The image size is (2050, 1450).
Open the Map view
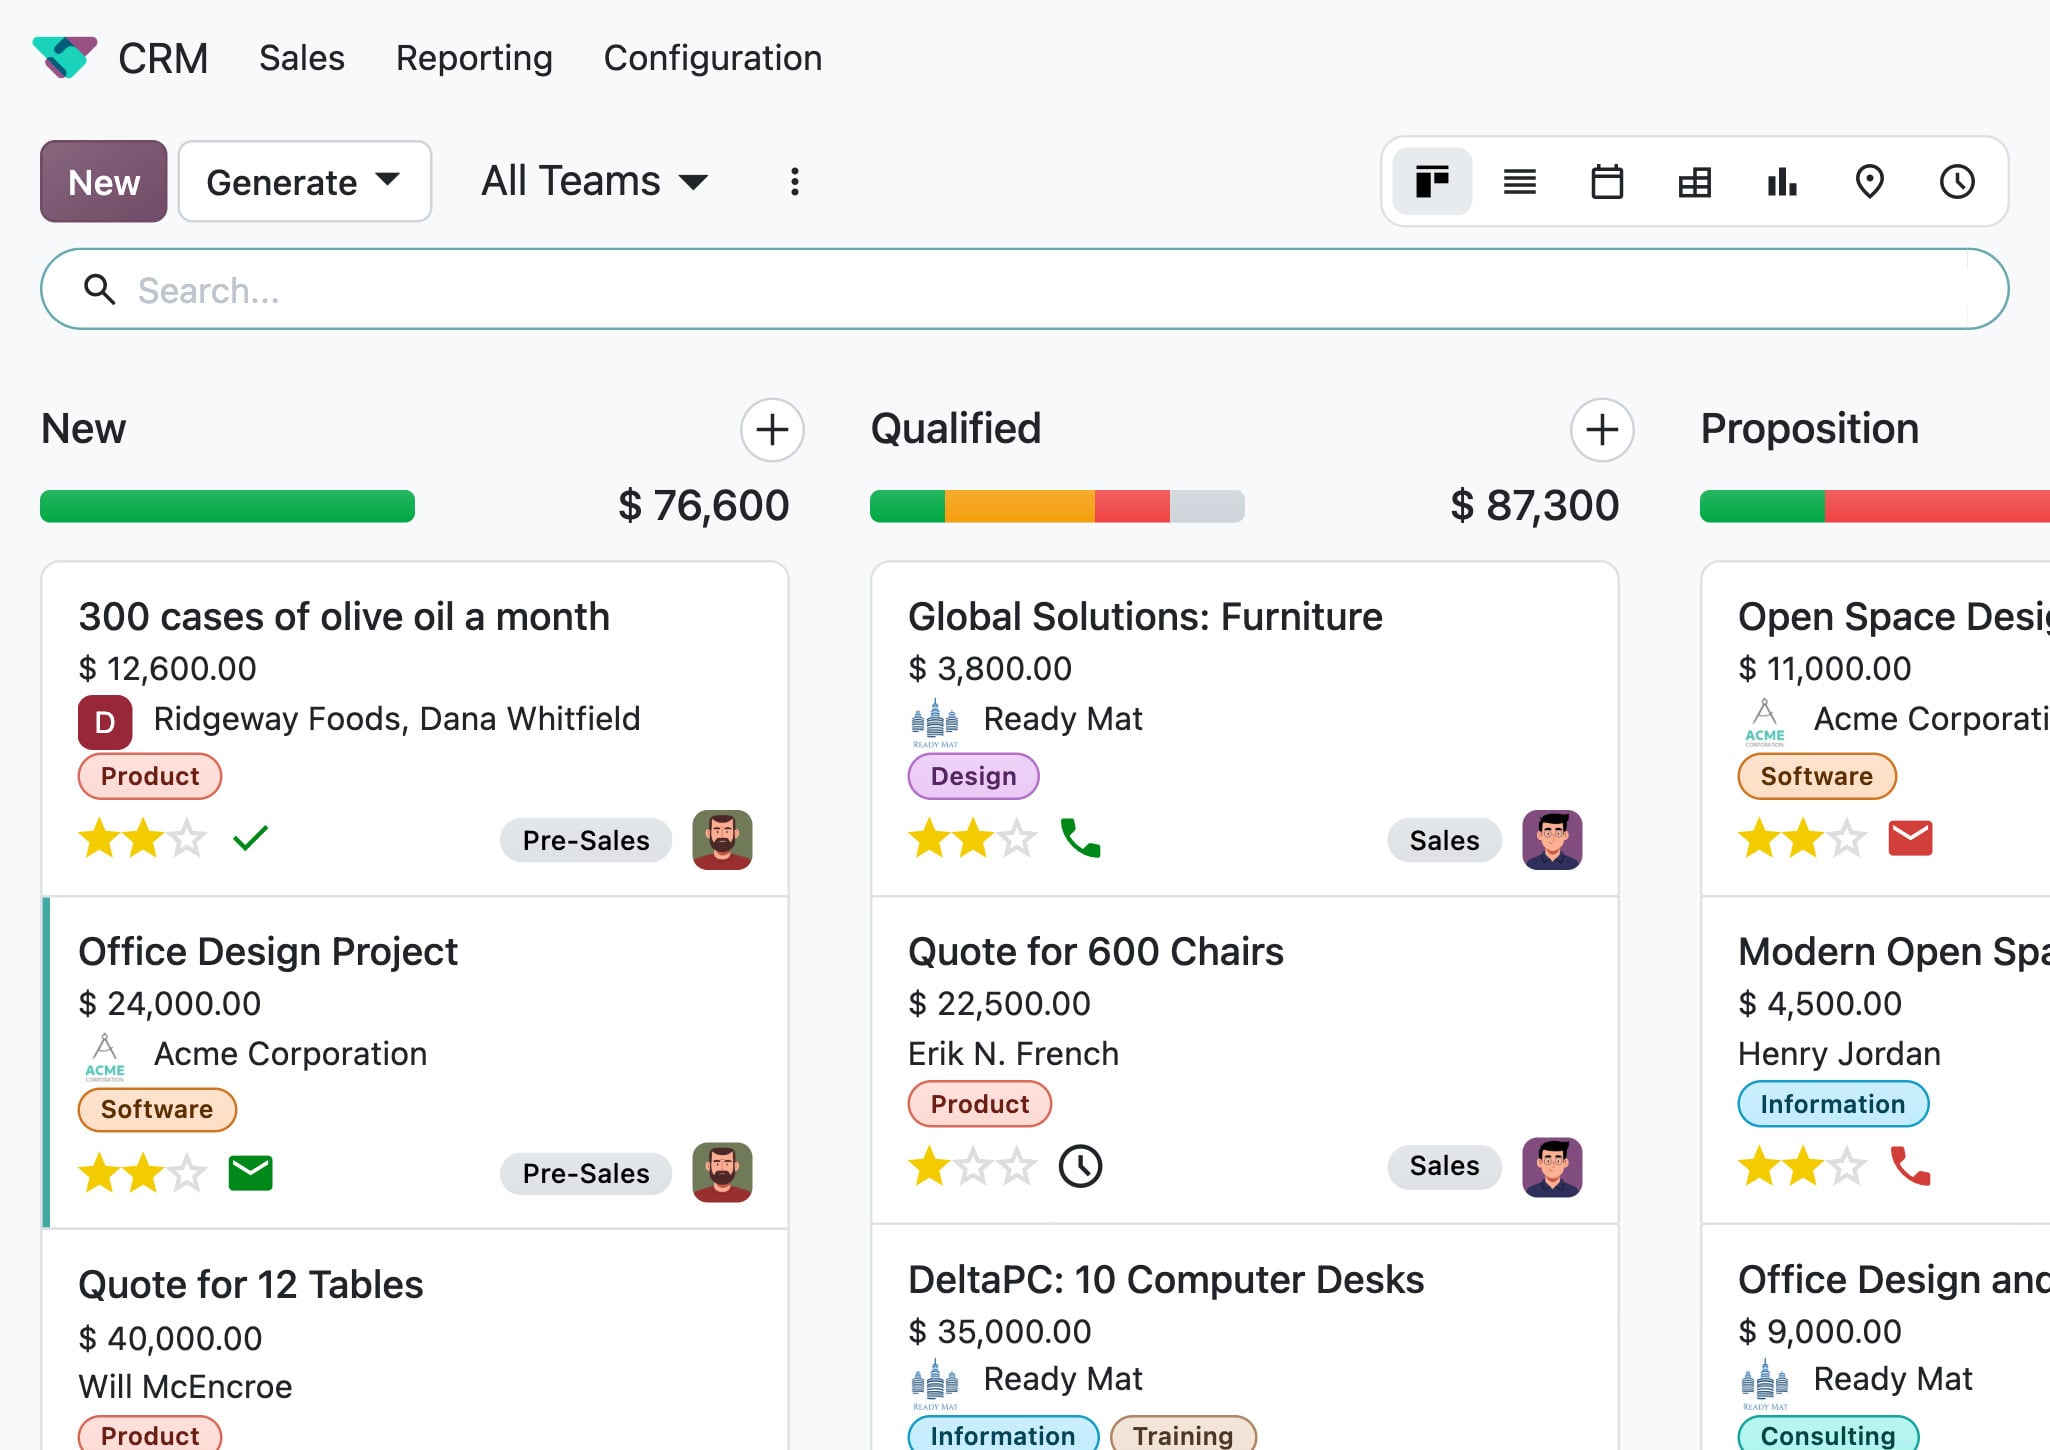click(1869, 182)
